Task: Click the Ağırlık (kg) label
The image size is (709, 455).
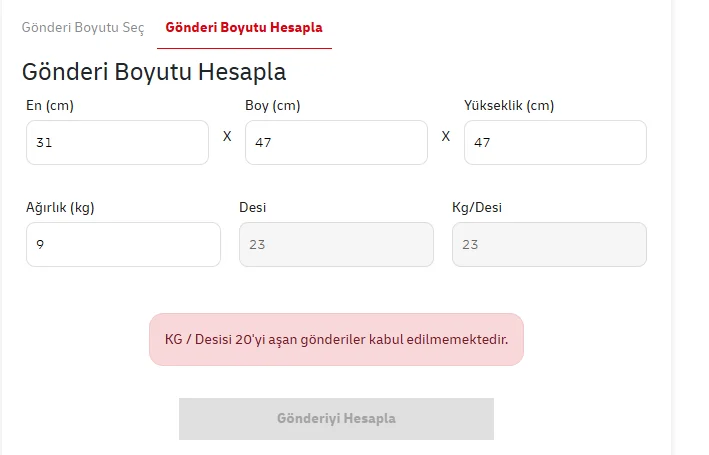Action: (60, 208)
